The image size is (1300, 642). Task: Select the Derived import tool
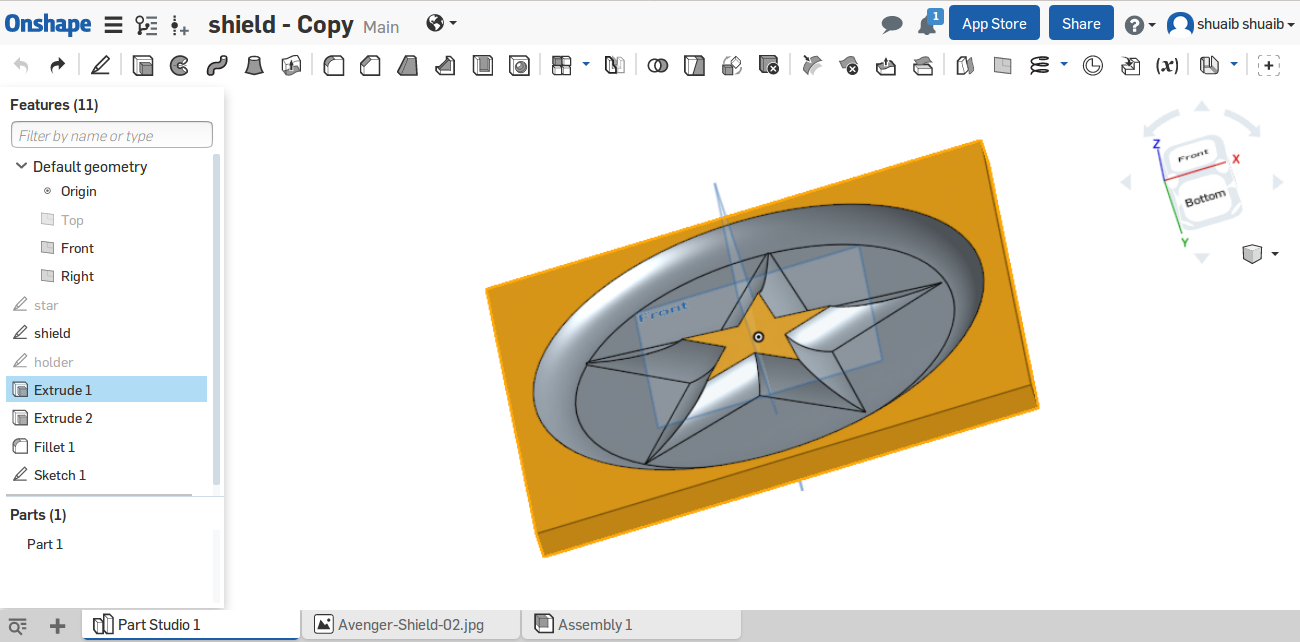point(1130,66)
